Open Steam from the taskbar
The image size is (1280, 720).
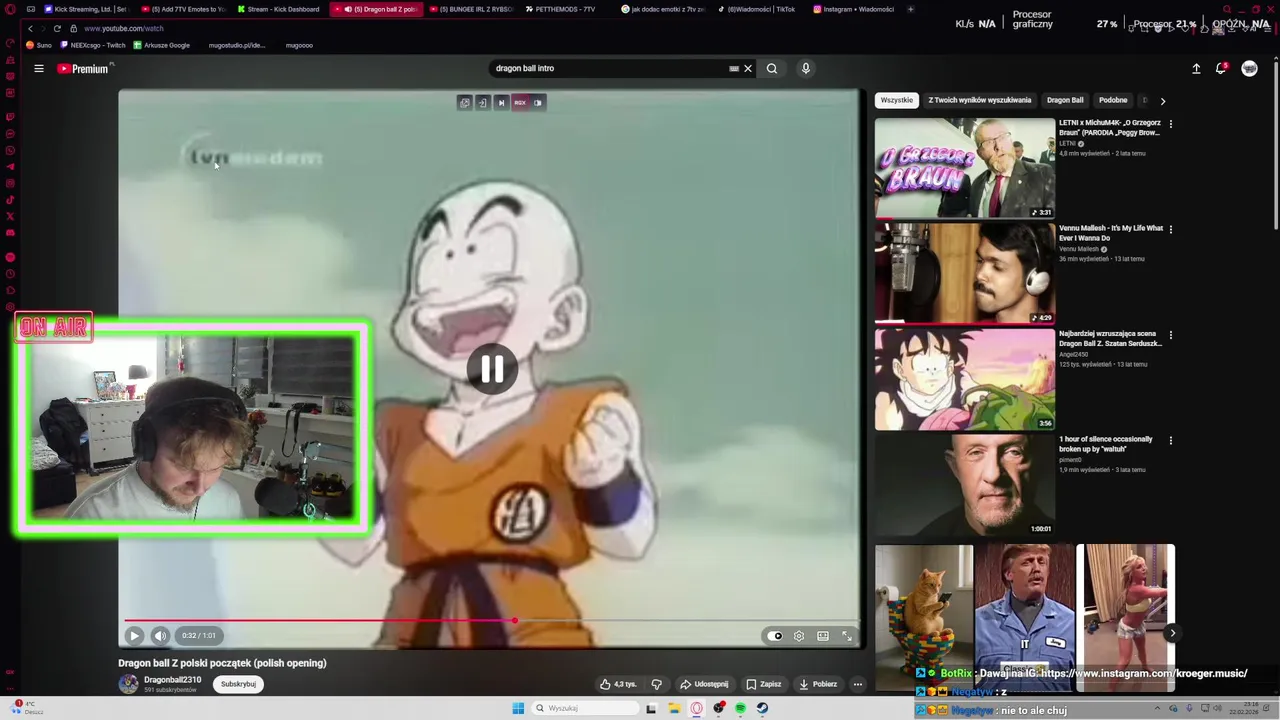(762, 708)
